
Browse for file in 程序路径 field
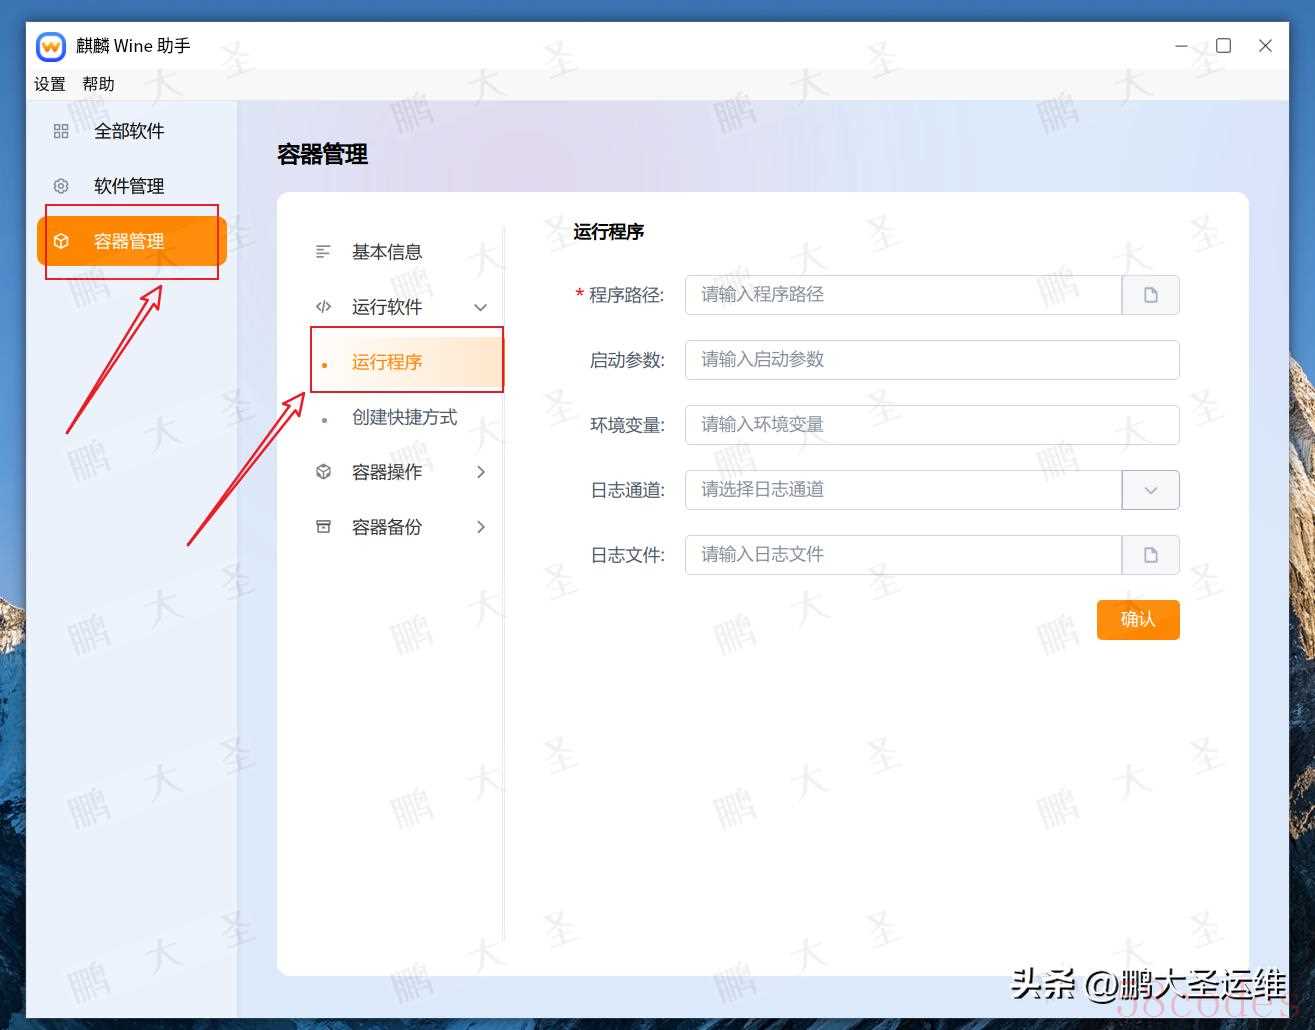1150,295
